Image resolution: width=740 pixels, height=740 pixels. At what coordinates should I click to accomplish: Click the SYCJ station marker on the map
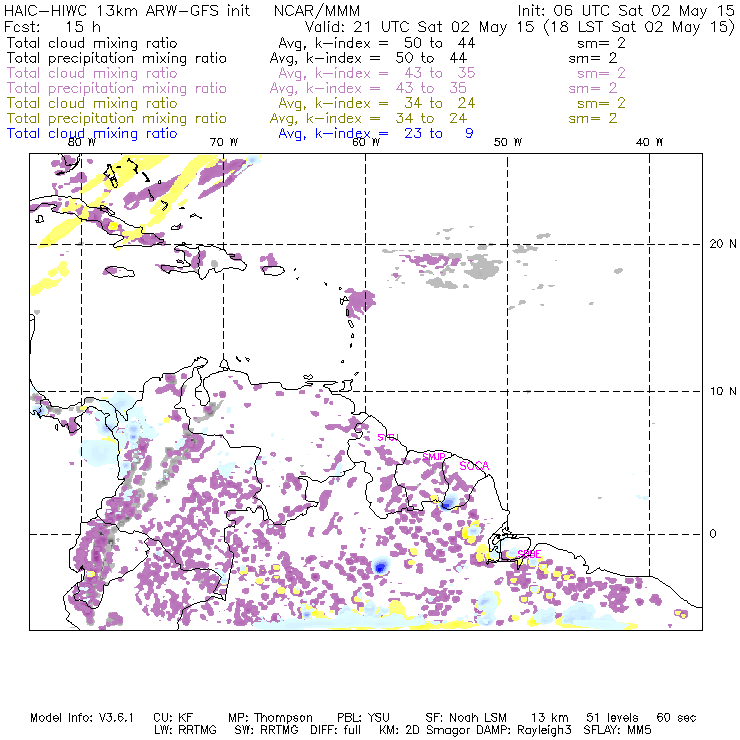[x=388, y=437]
